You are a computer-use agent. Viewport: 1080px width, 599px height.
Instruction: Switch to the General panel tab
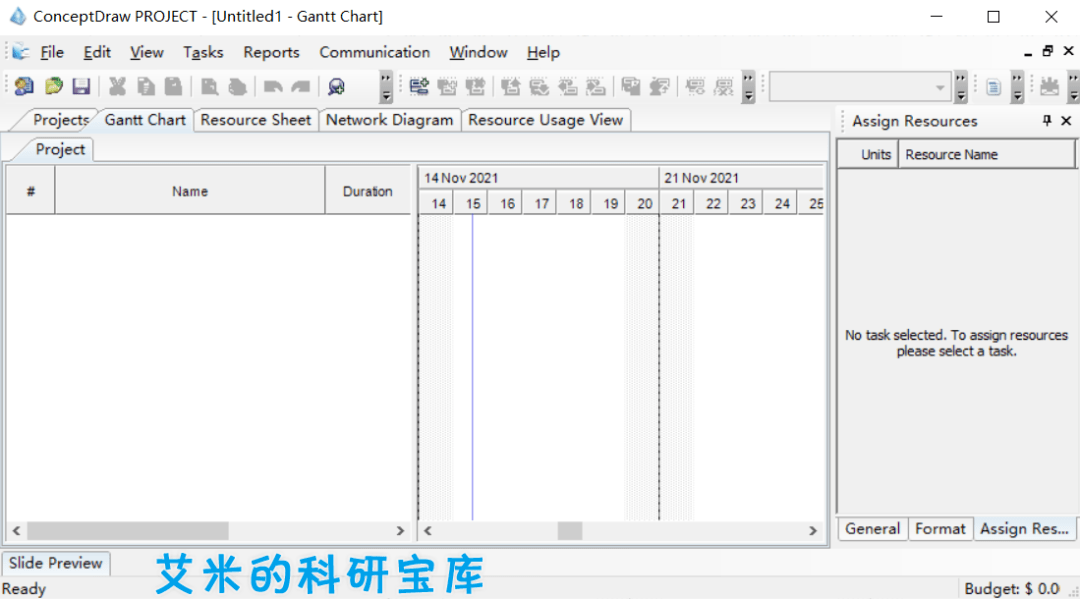tap(873, 529)
